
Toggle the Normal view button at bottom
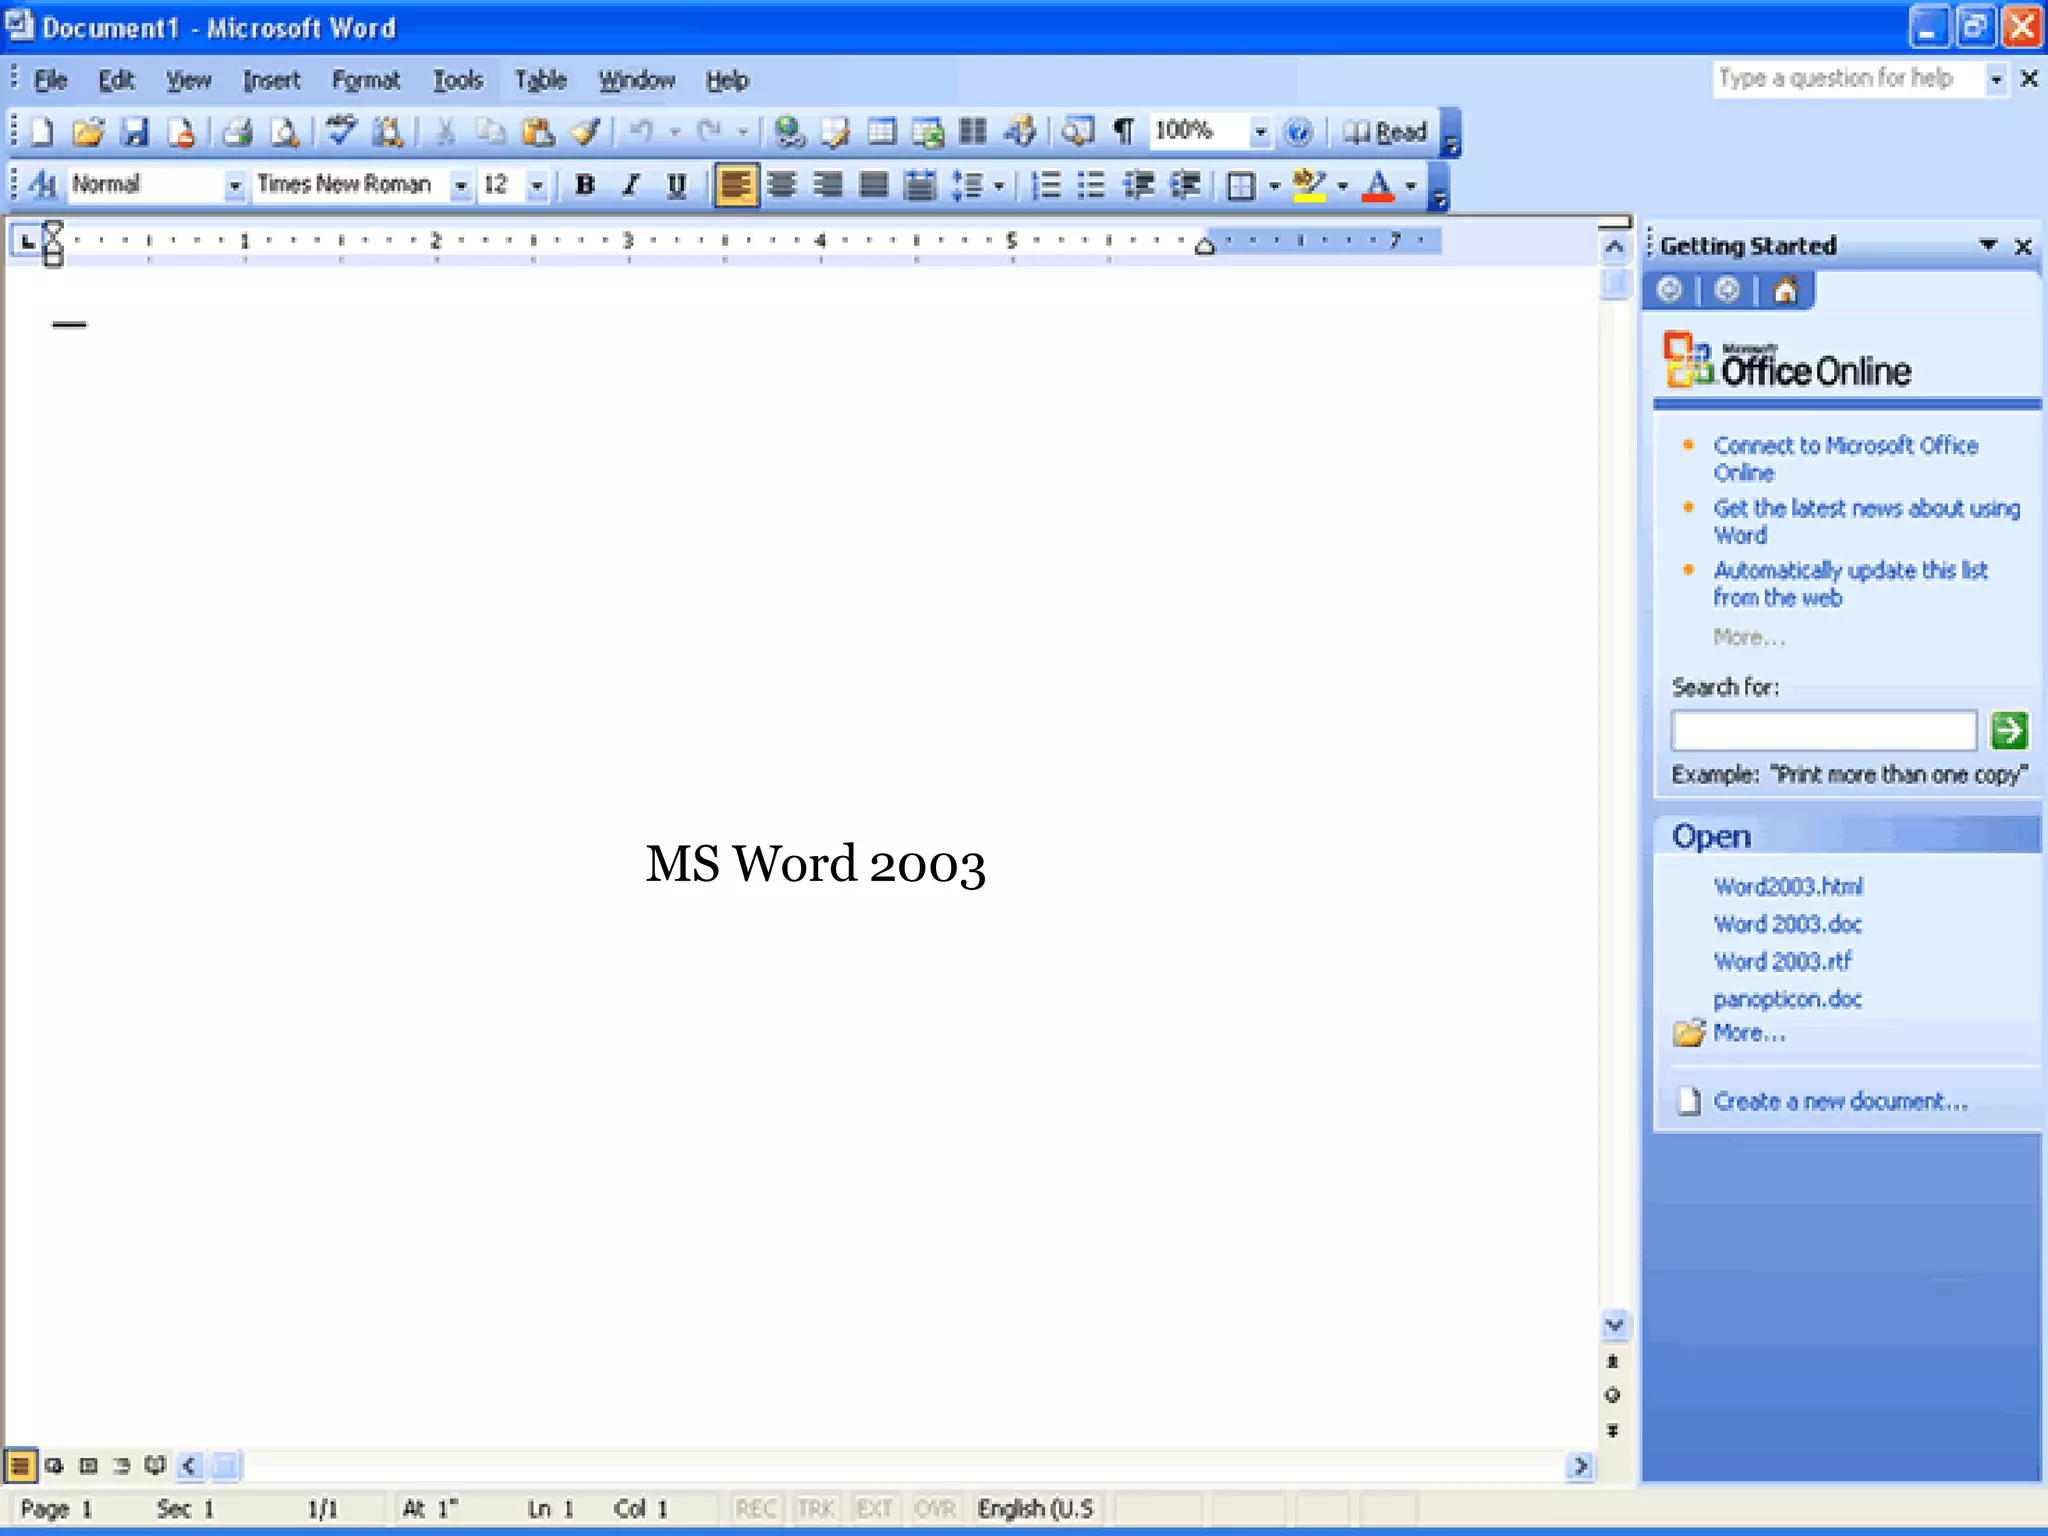[20, 1466]
